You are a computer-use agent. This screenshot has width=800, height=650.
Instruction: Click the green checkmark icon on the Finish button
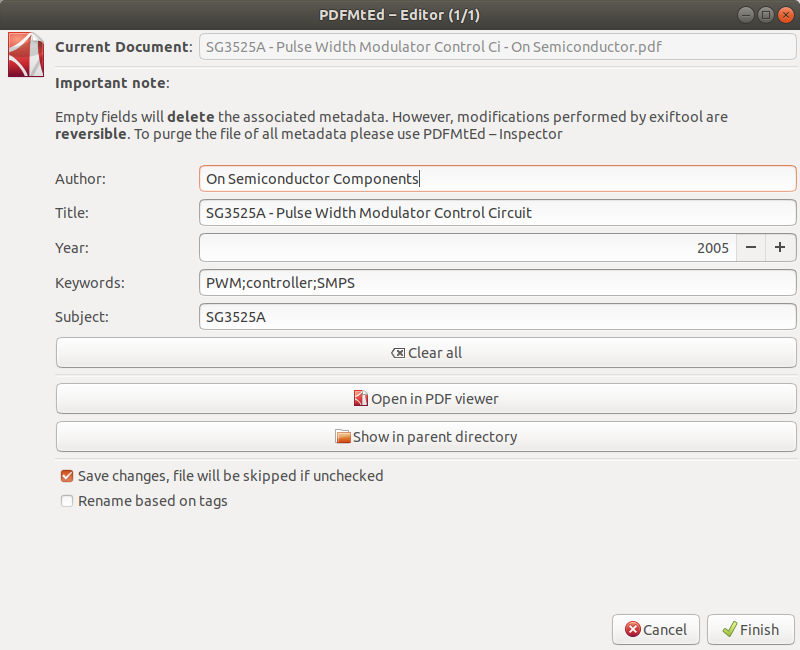tap(727, 629)
